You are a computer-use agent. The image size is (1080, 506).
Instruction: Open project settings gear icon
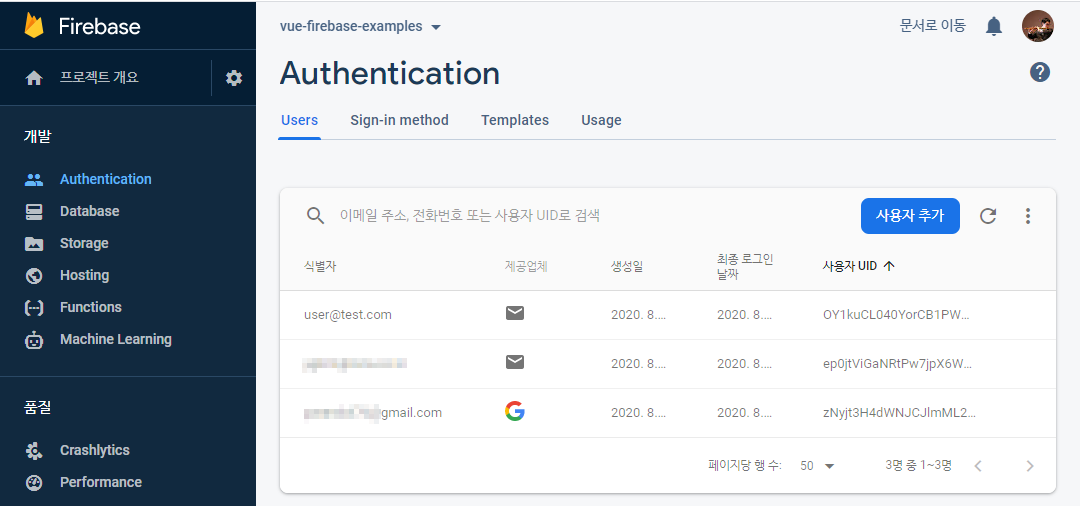pos(234,78)
